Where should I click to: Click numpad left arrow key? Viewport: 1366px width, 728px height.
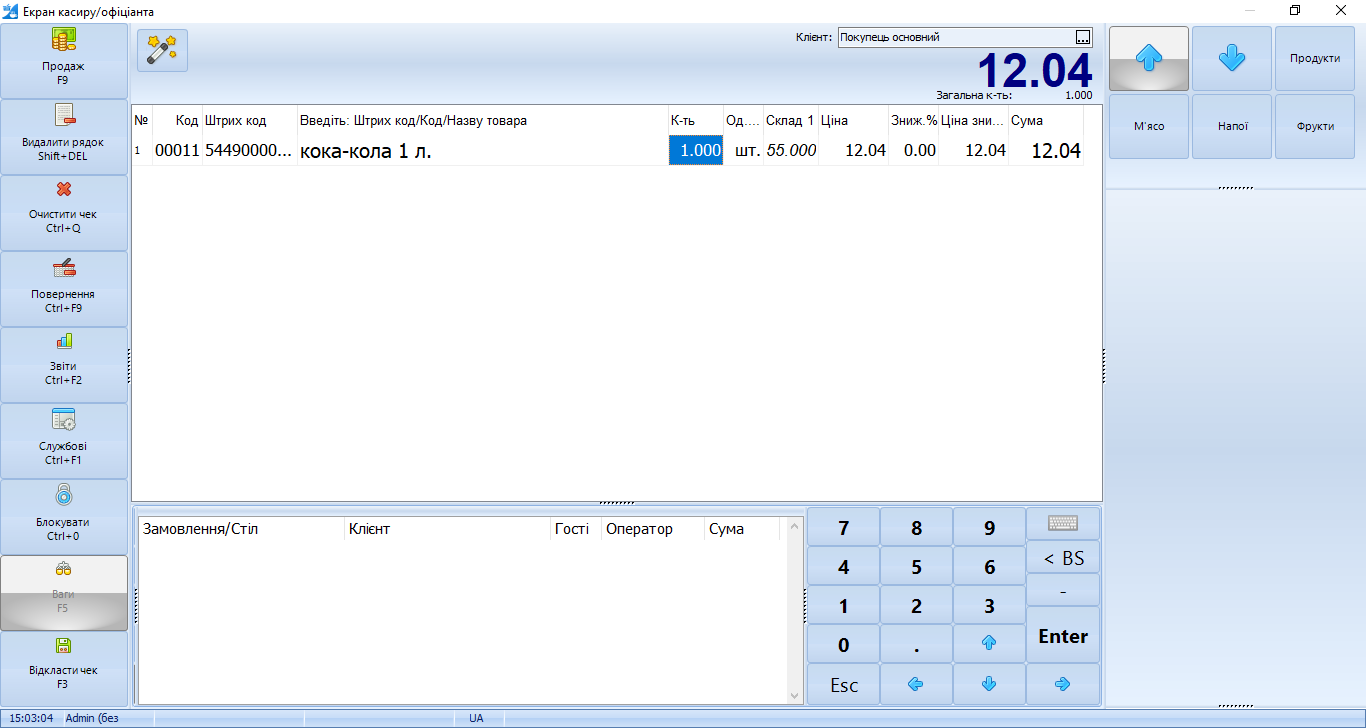(916, 685)
